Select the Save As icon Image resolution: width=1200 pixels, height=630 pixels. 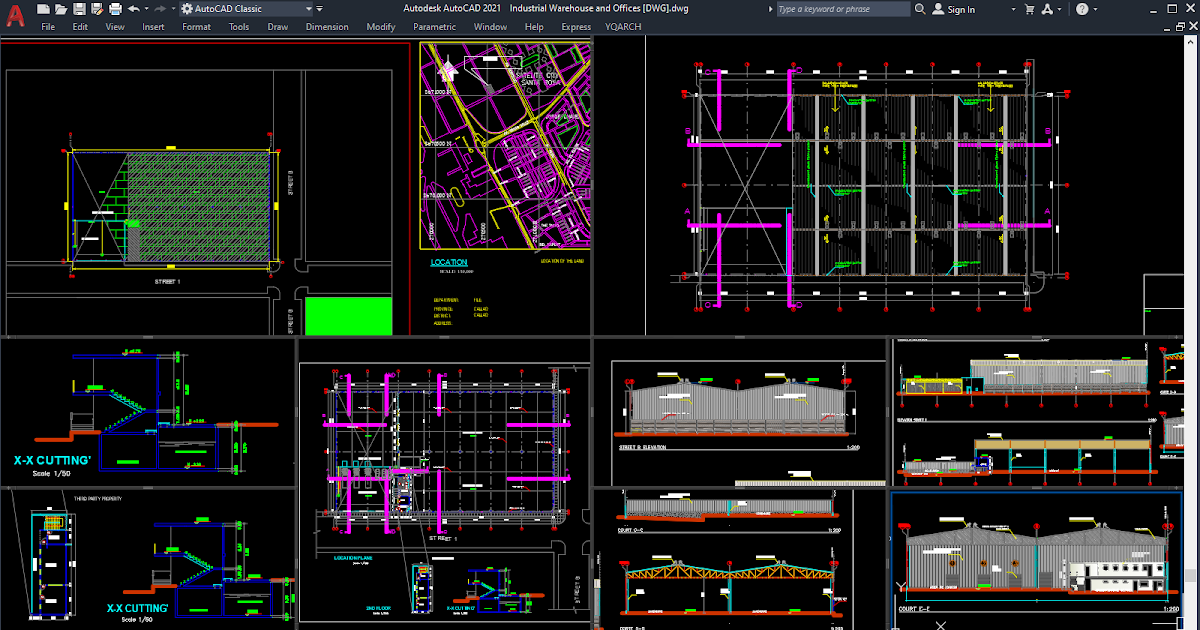96,8
